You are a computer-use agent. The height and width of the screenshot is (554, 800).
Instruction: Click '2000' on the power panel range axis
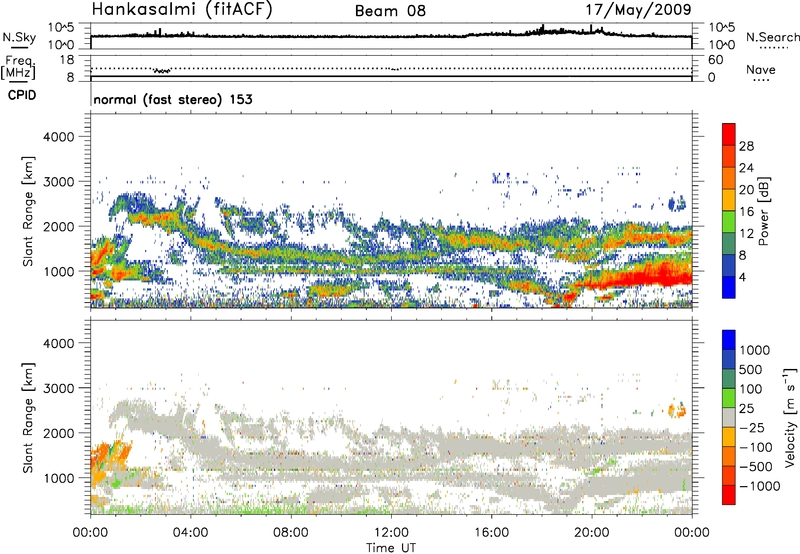coord(58,226)
